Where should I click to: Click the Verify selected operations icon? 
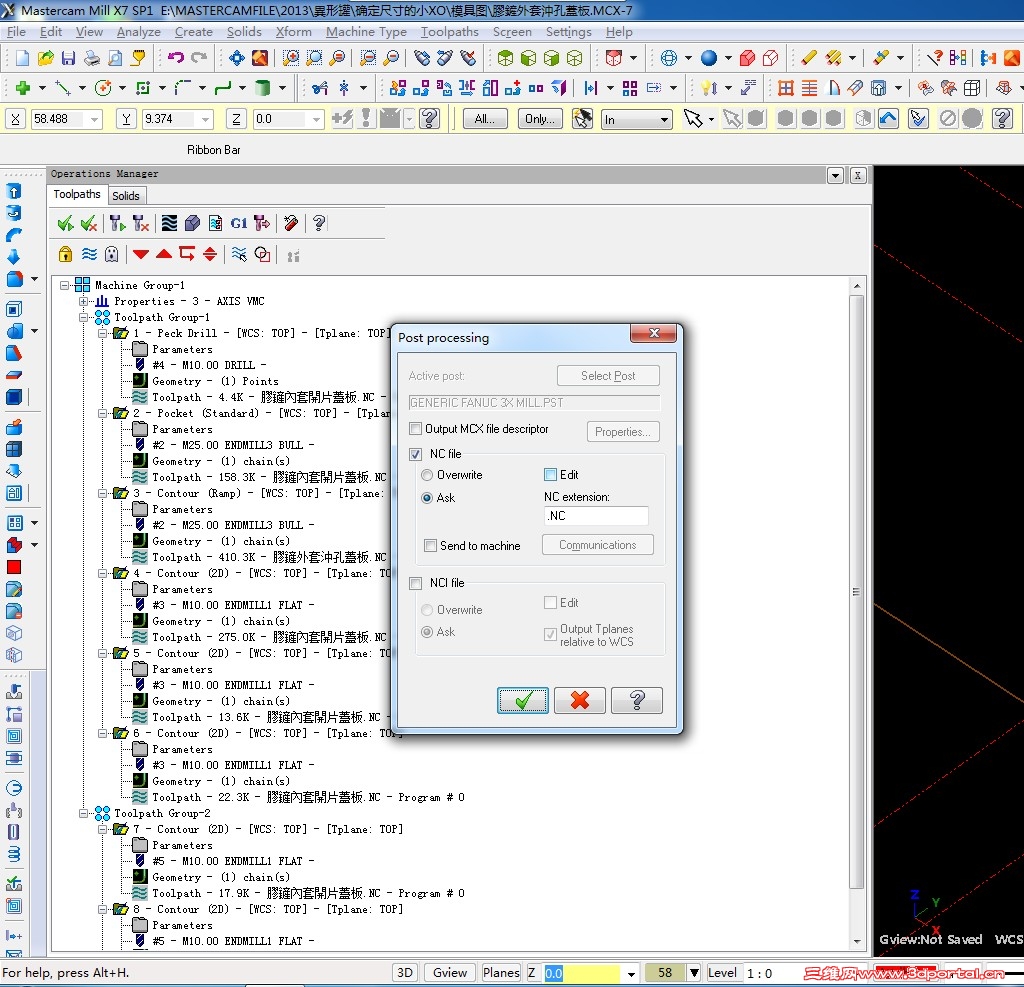point(192,223)
